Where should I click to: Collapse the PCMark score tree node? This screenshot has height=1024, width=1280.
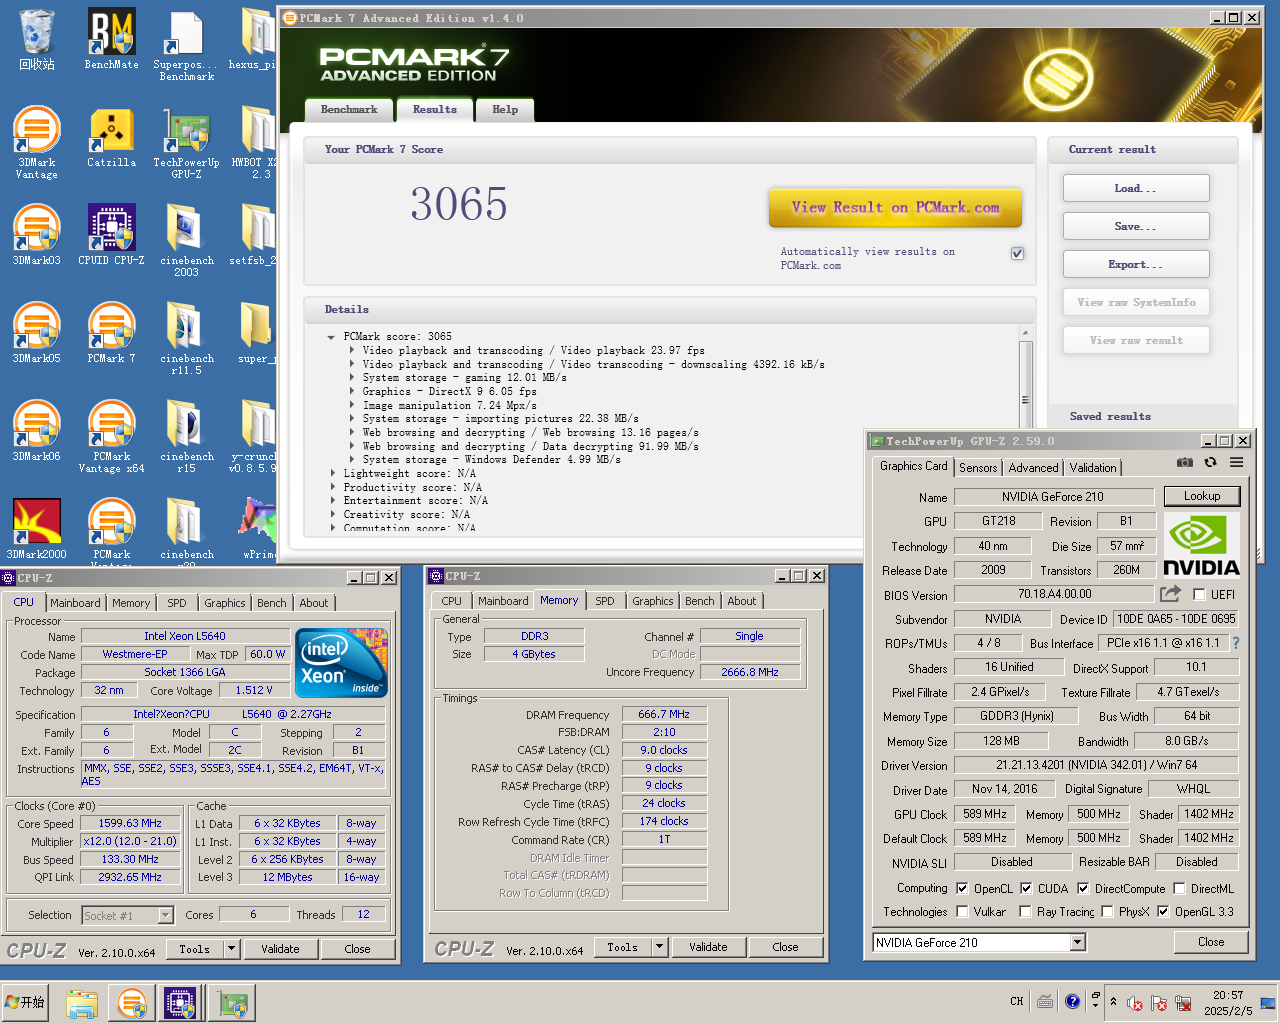click(331, 337)
